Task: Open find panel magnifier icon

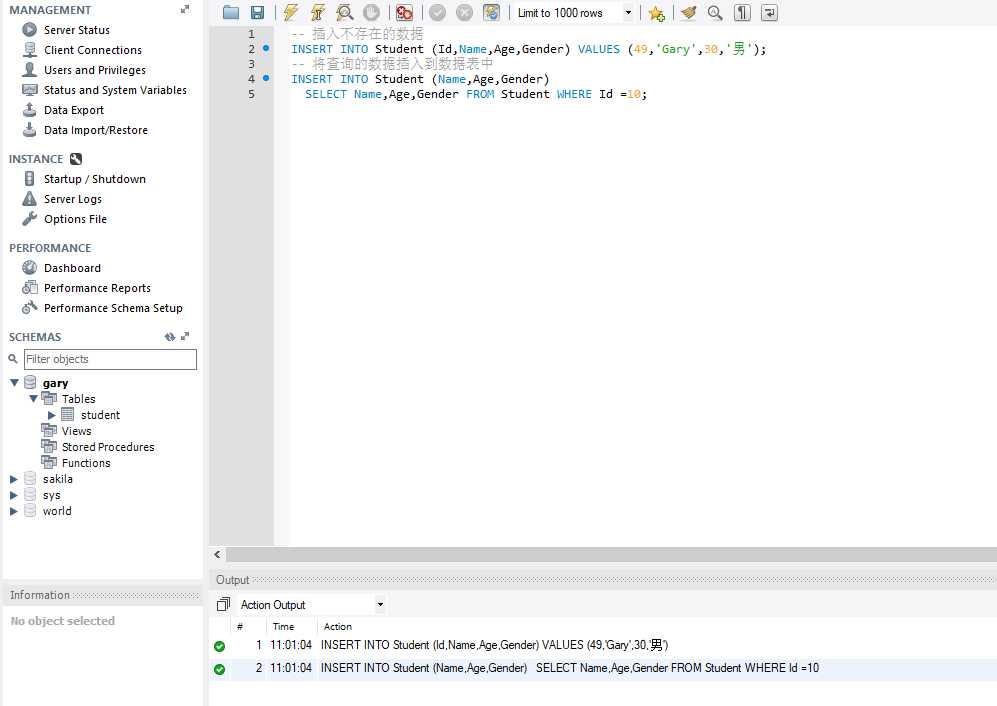Action: (715, 13)
